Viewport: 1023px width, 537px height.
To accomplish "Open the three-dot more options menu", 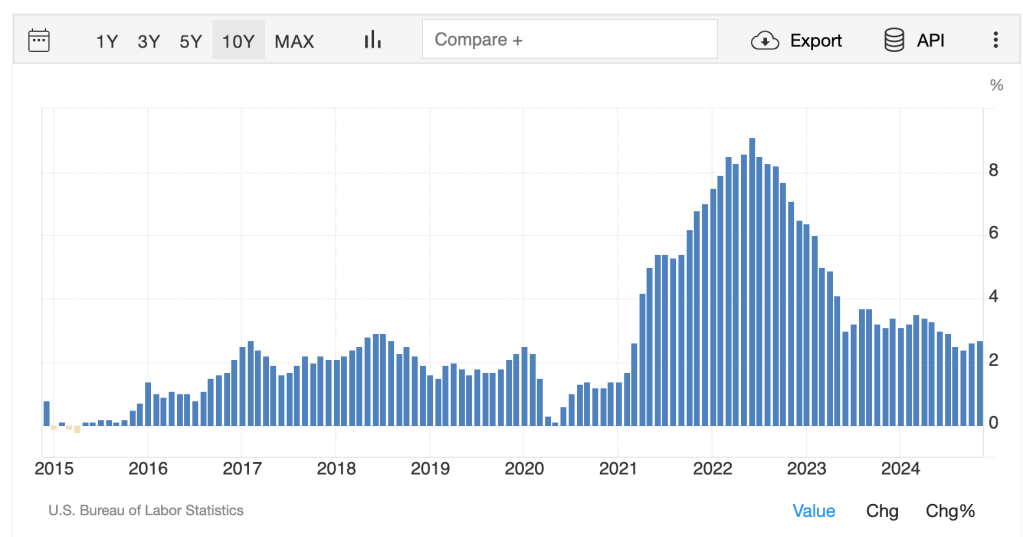I will tap(995, 40).
